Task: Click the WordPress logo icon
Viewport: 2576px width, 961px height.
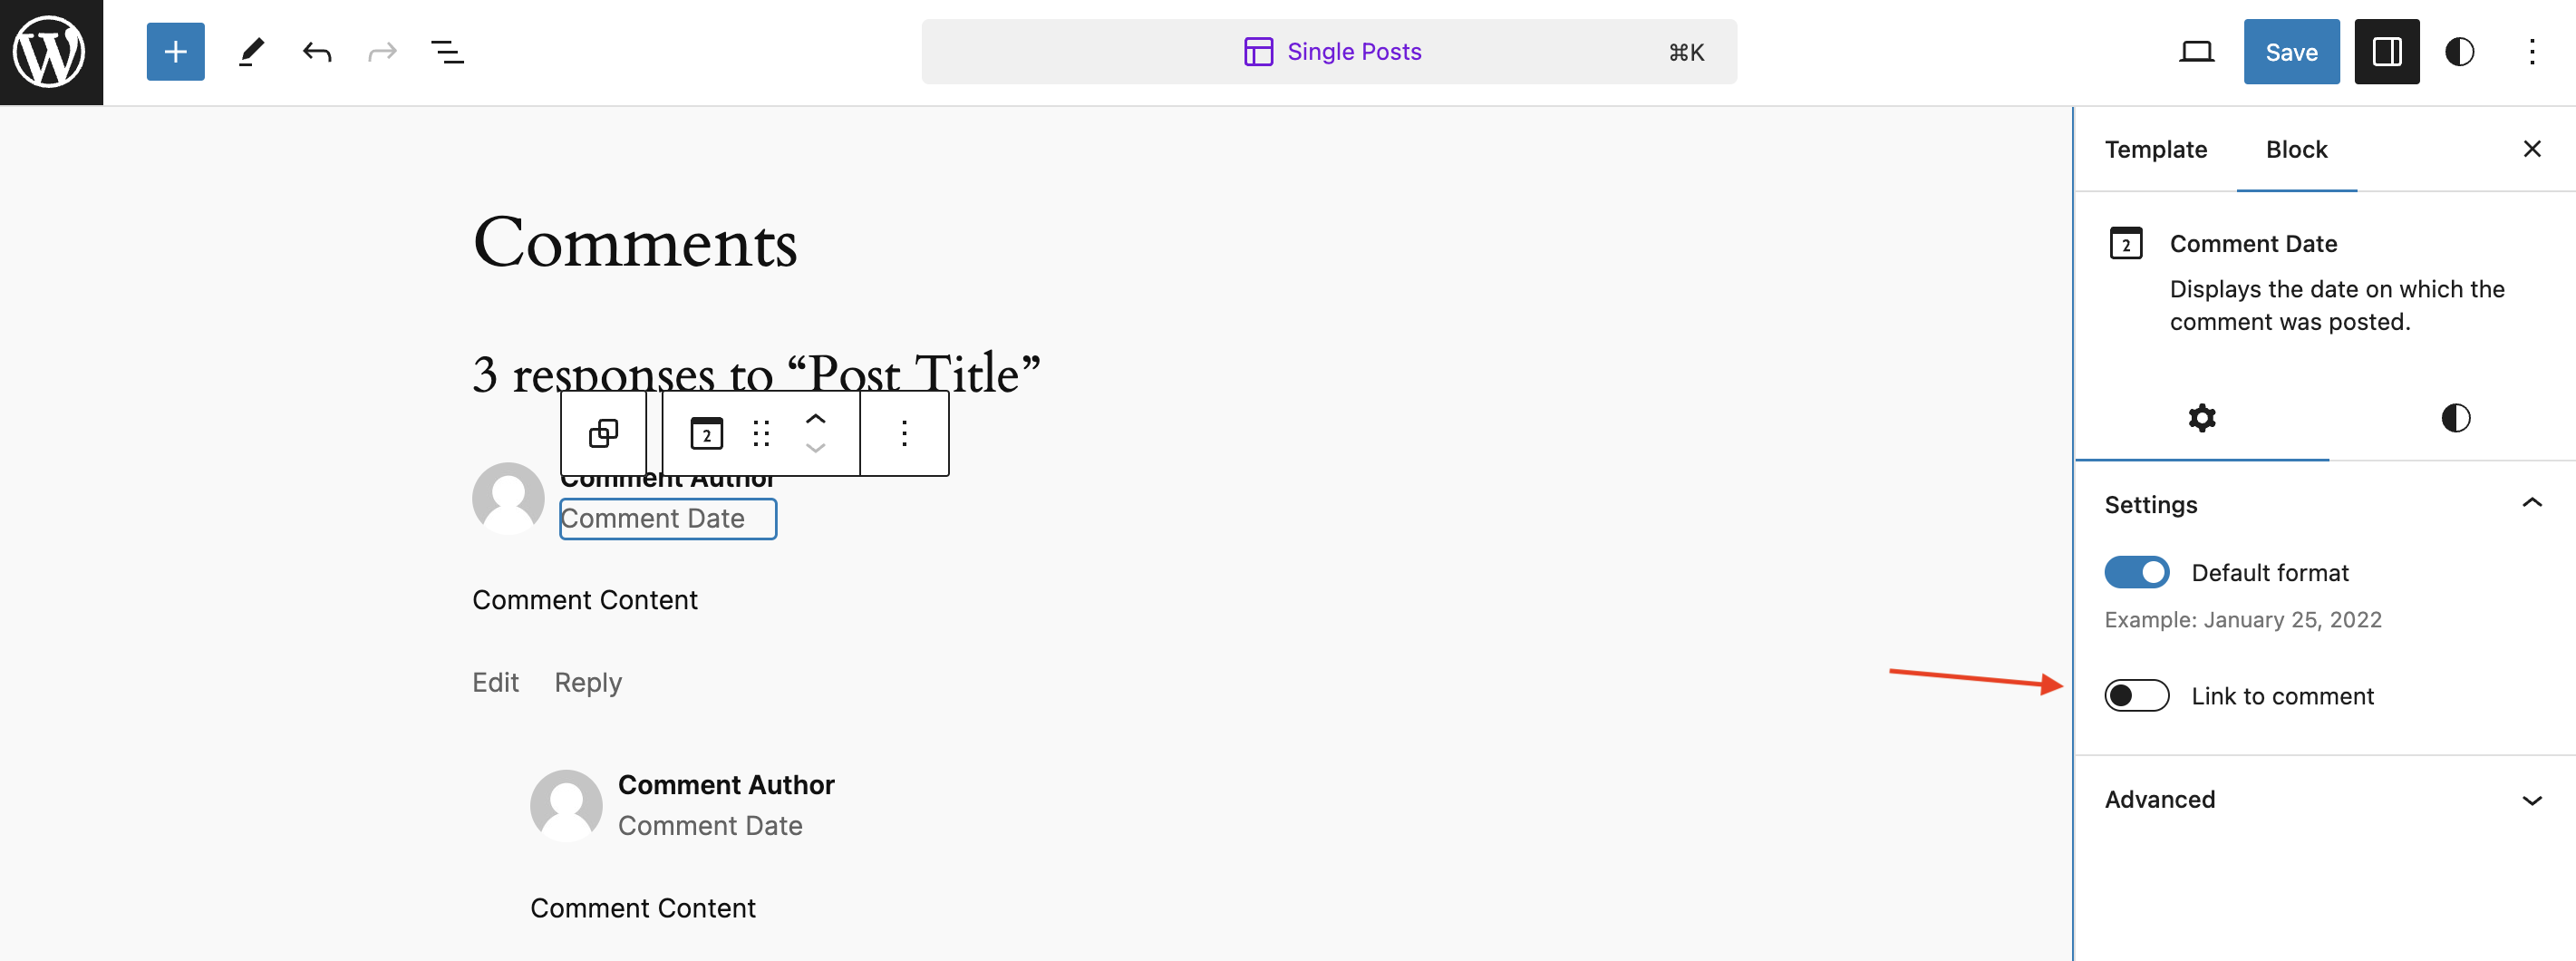Action: pos(51,52)
